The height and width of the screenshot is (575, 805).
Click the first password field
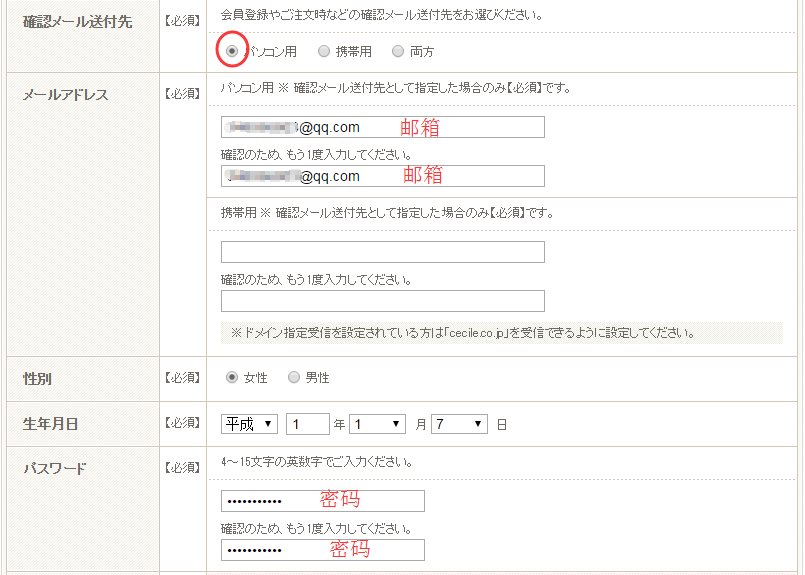coord(322,501)
